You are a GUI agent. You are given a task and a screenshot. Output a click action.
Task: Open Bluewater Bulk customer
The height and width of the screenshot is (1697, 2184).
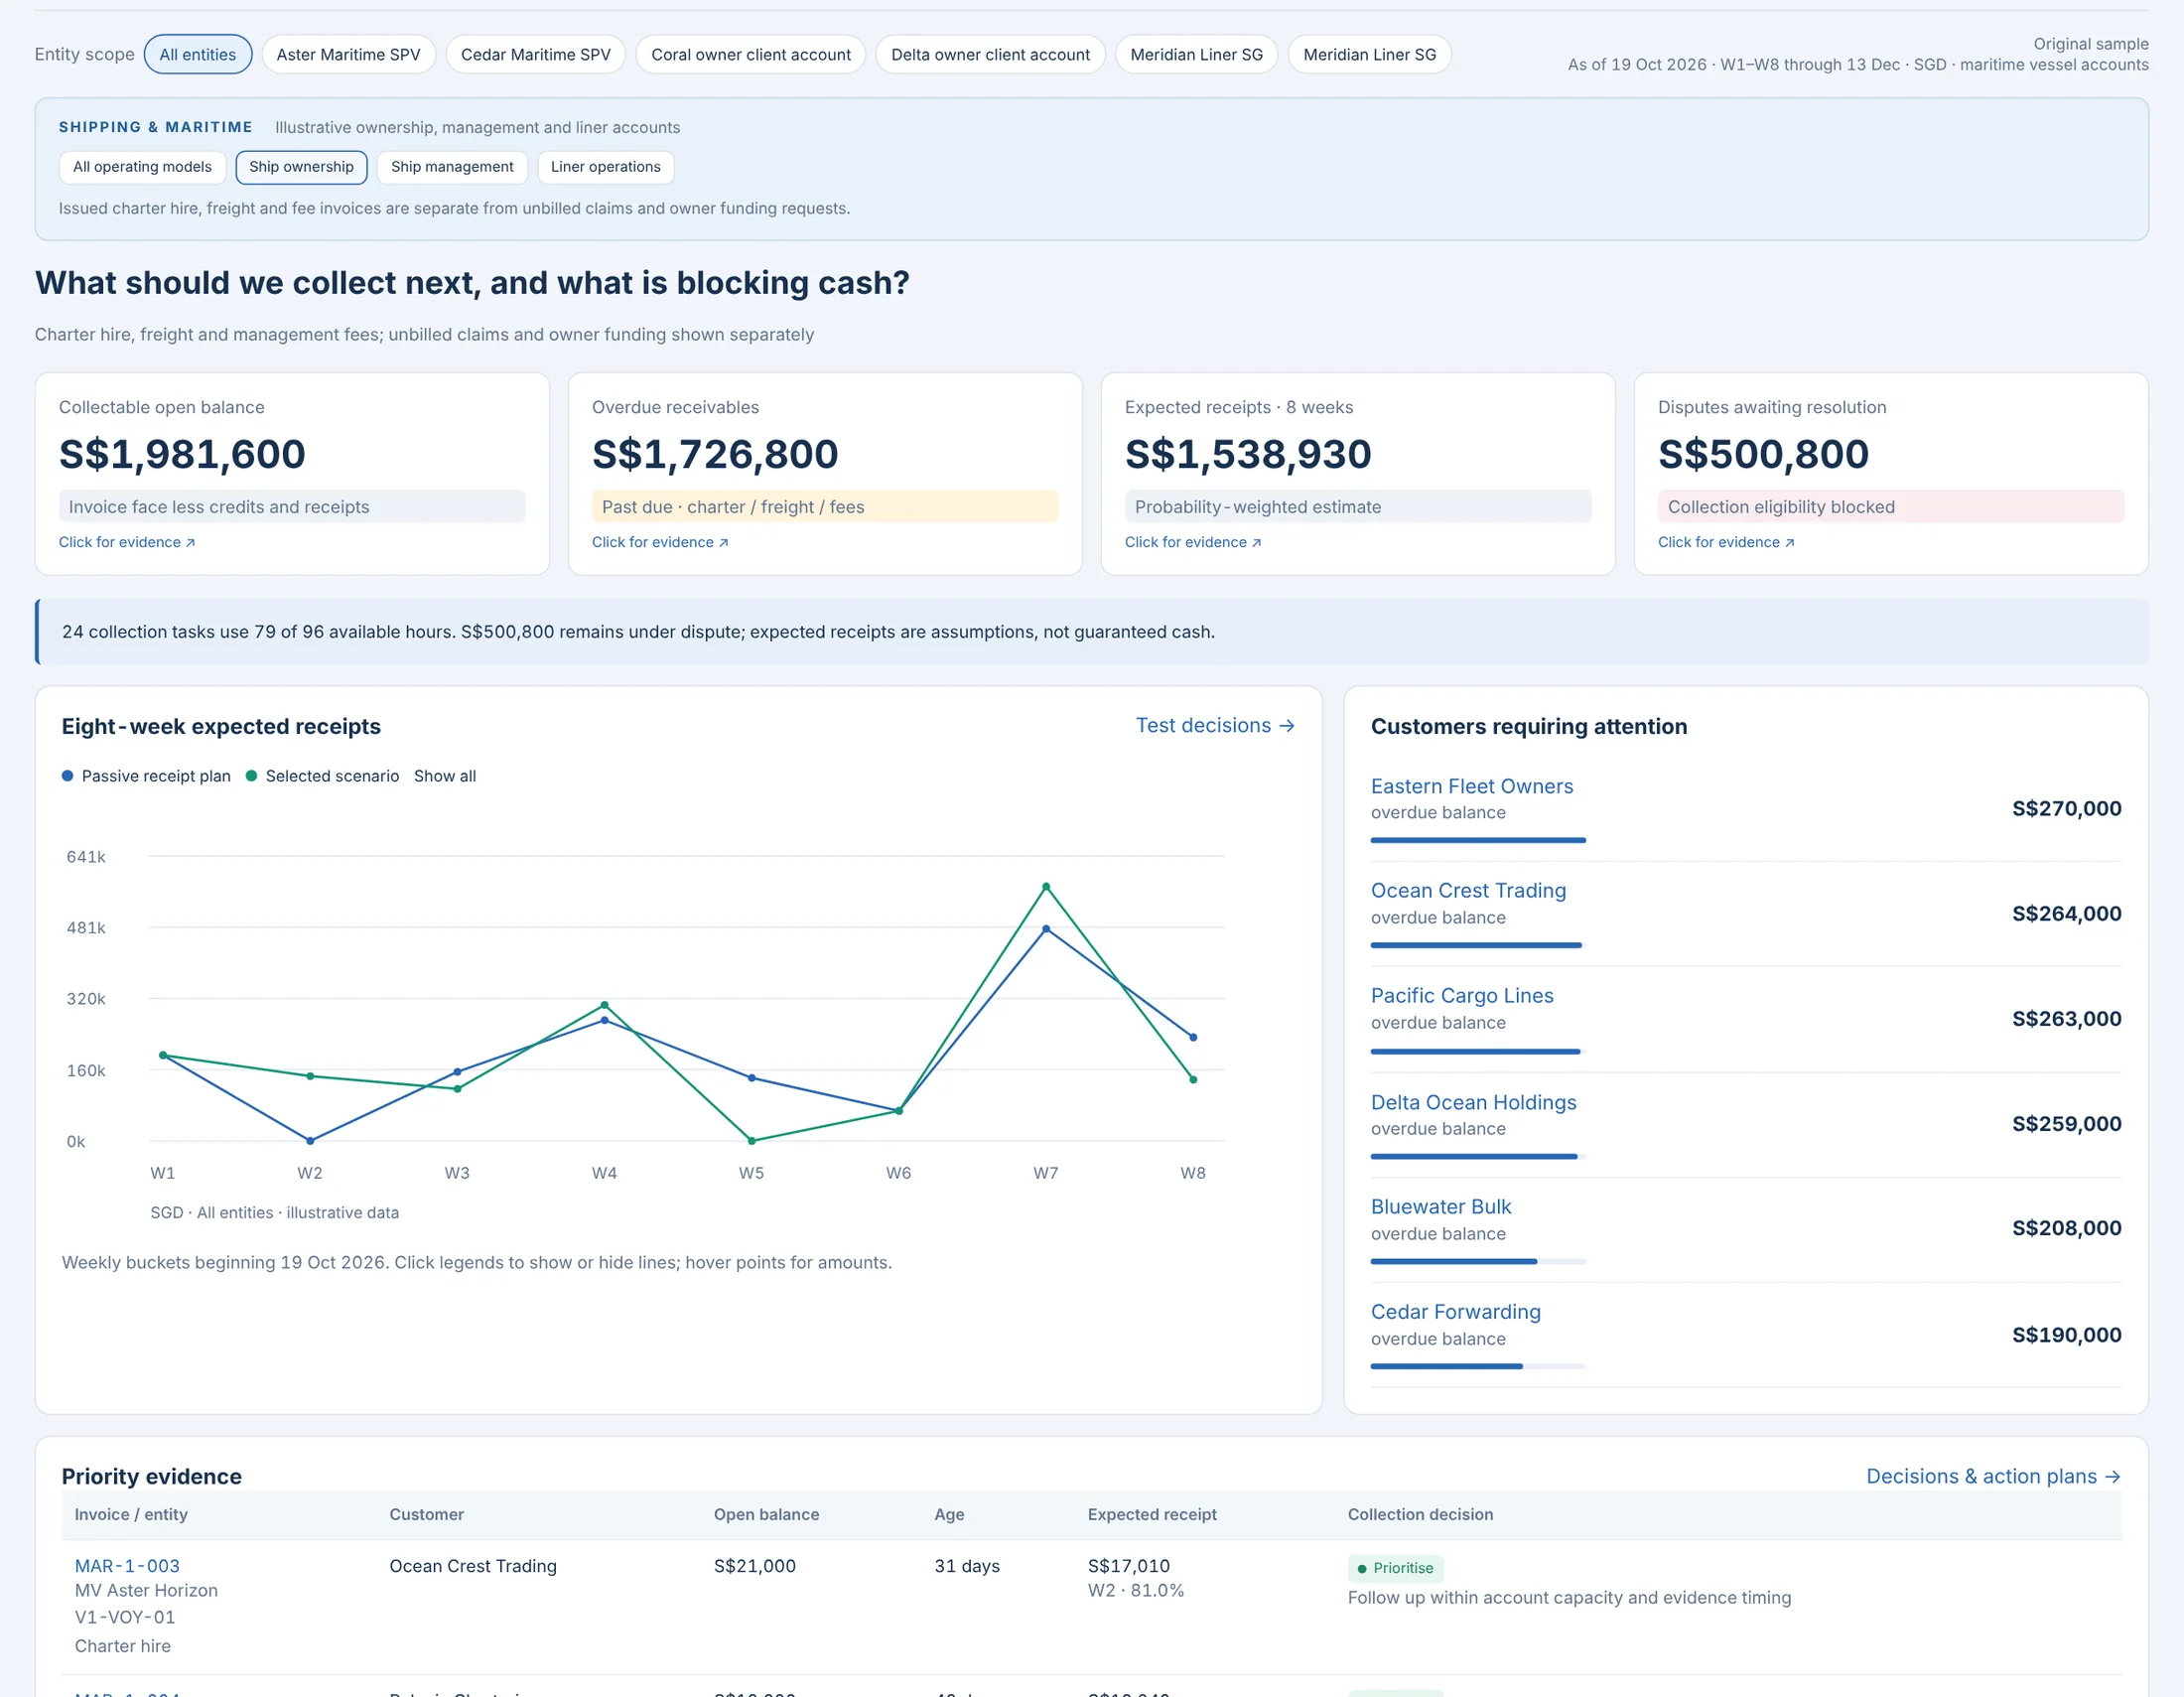coord(1441,1206)
